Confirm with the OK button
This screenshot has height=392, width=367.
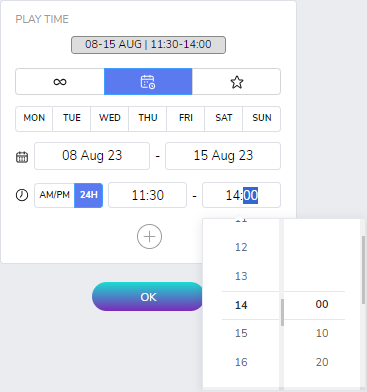pos(148,297)
